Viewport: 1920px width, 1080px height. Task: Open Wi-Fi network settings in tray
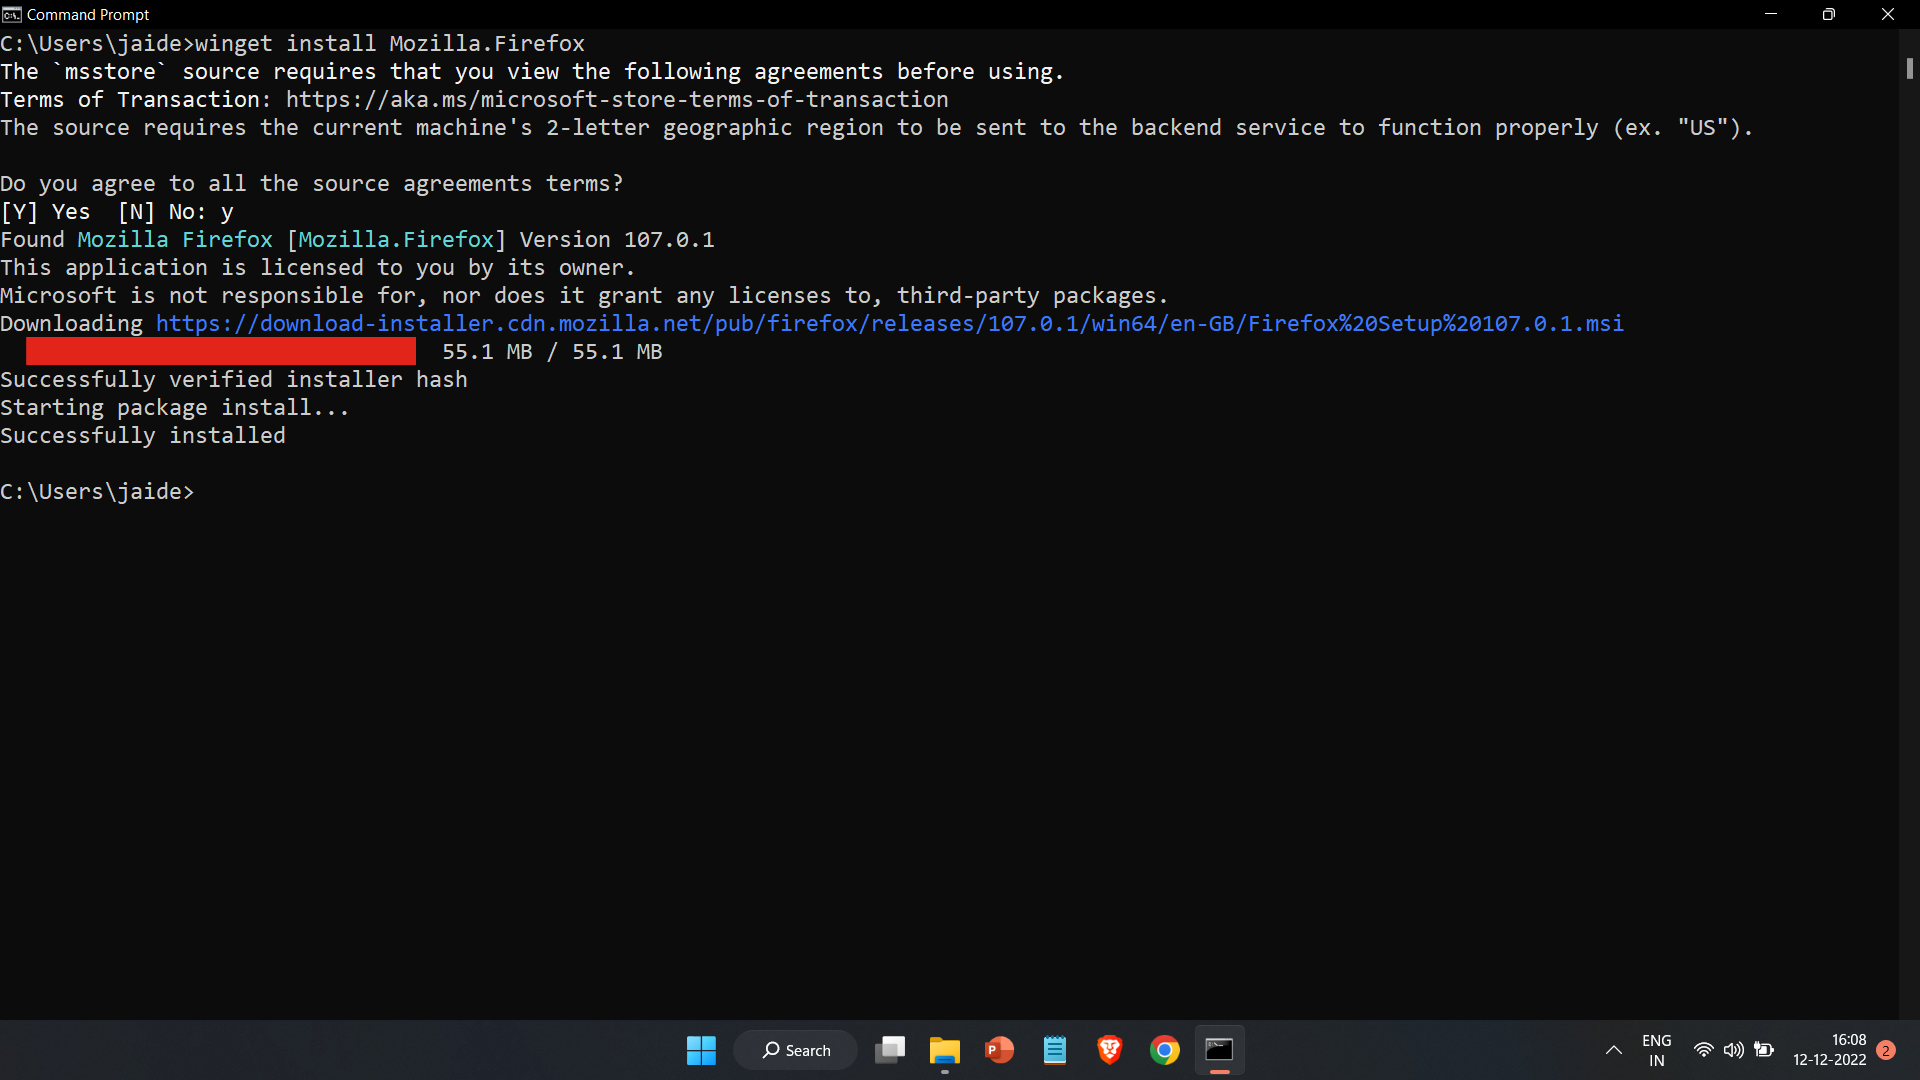coord(1704,1050)
